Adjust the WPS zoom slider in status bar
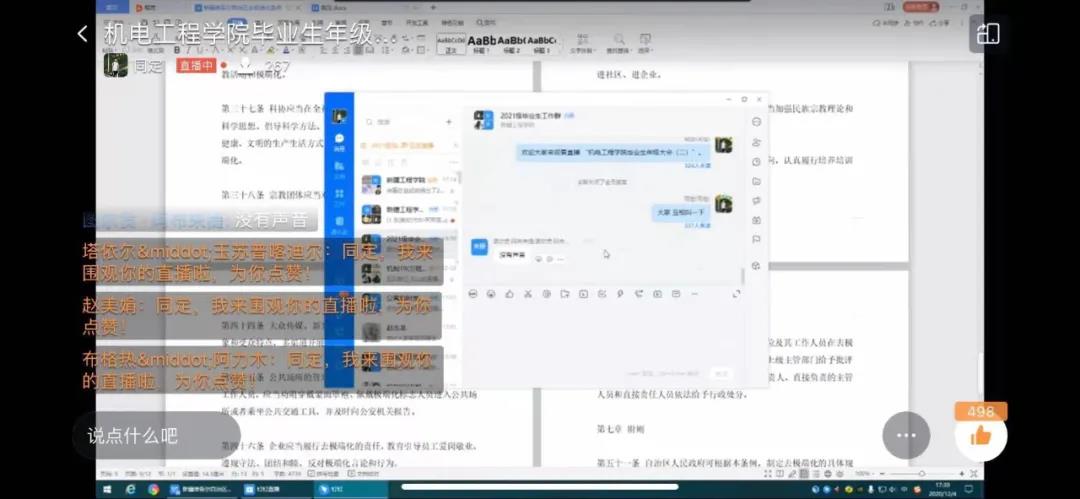1080x499 pixels. coord(922,474)
